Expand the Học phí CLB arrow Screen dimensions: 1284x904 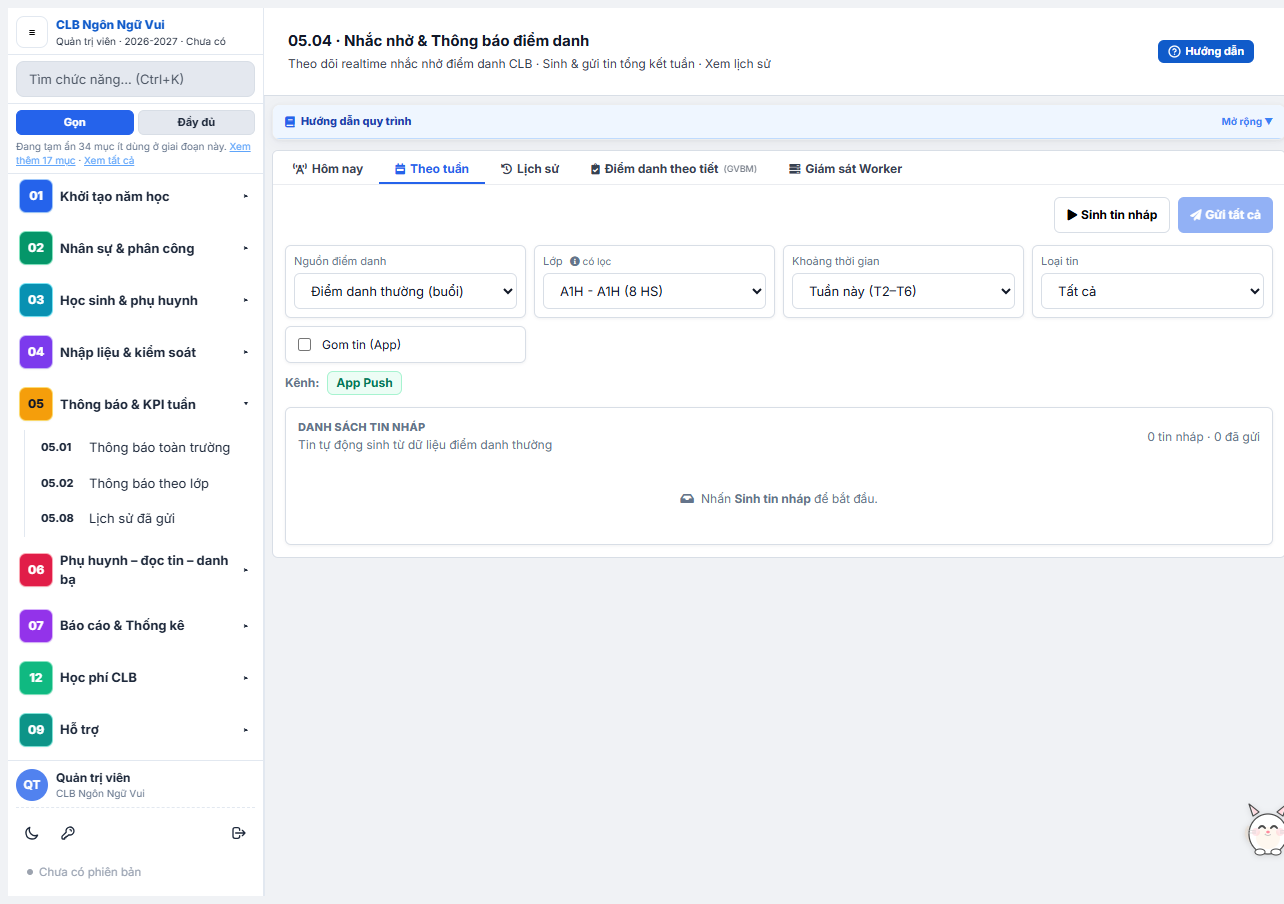pos(246,677)
